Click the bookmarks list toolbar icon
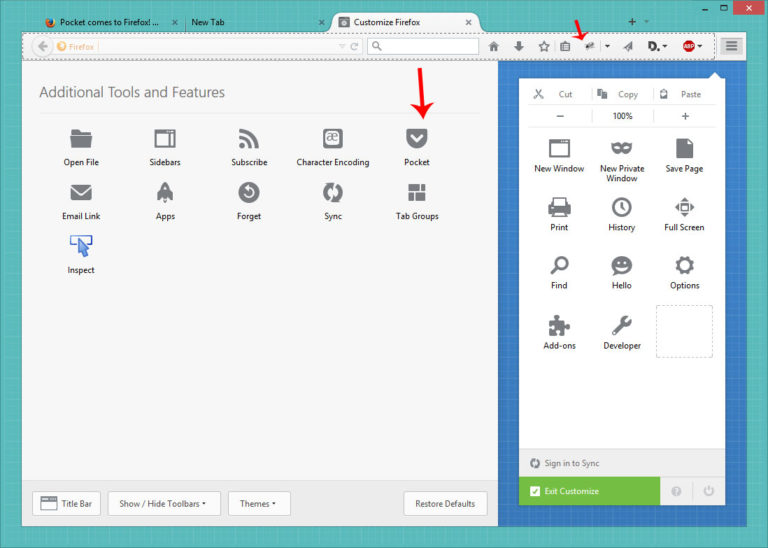 tap(565, 47)
